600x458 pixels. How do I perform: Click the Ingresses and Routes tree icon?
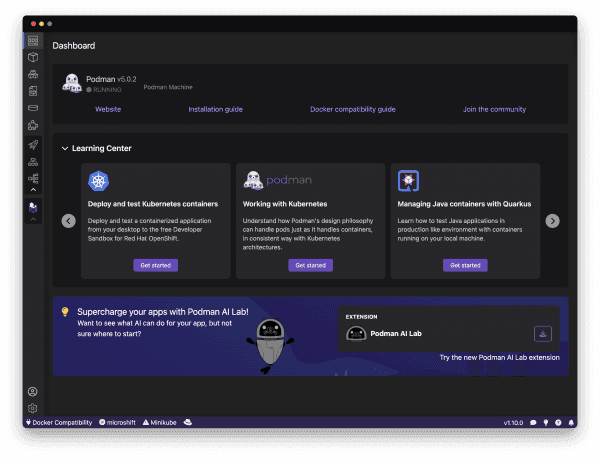[x=33, y=178]
